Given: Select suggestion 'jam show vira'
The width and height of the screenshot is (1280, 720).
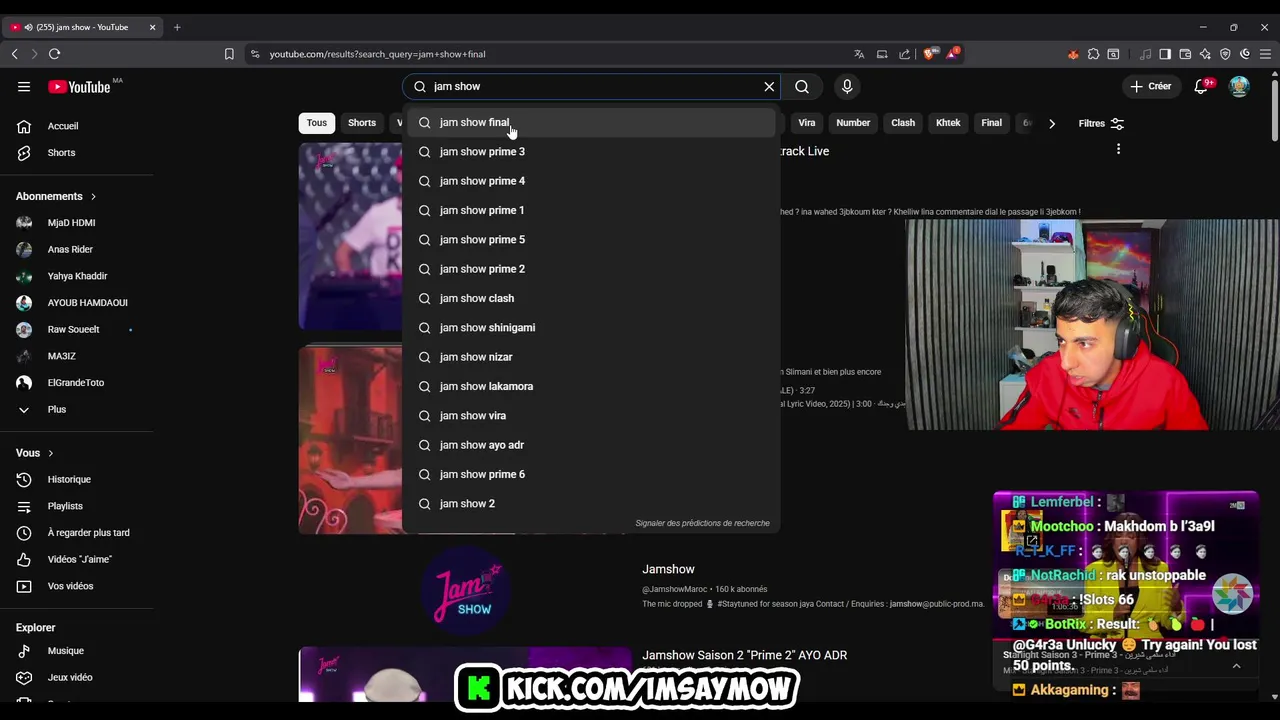Looking at the screenshot, I should 591,416.
